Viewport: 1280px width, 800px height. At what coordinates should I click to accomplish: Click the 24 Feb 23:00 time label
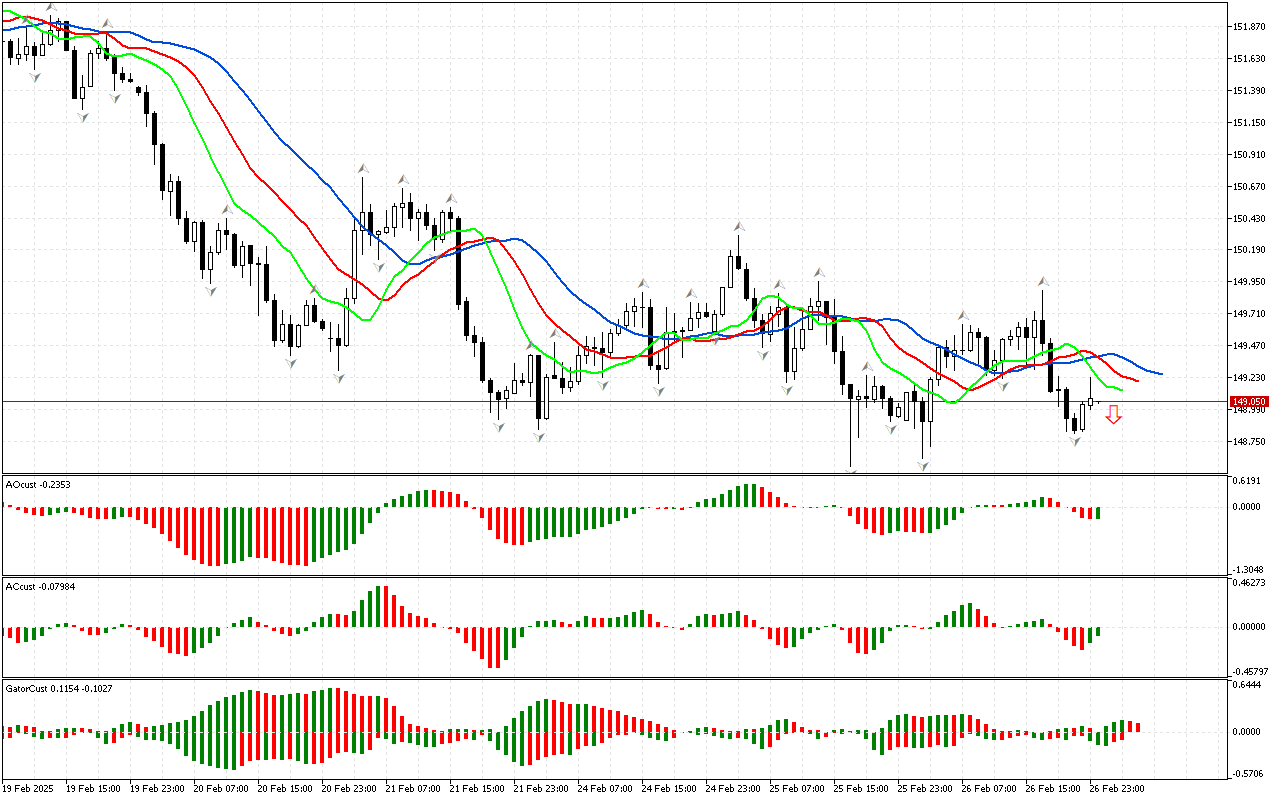tap(733, 789)
